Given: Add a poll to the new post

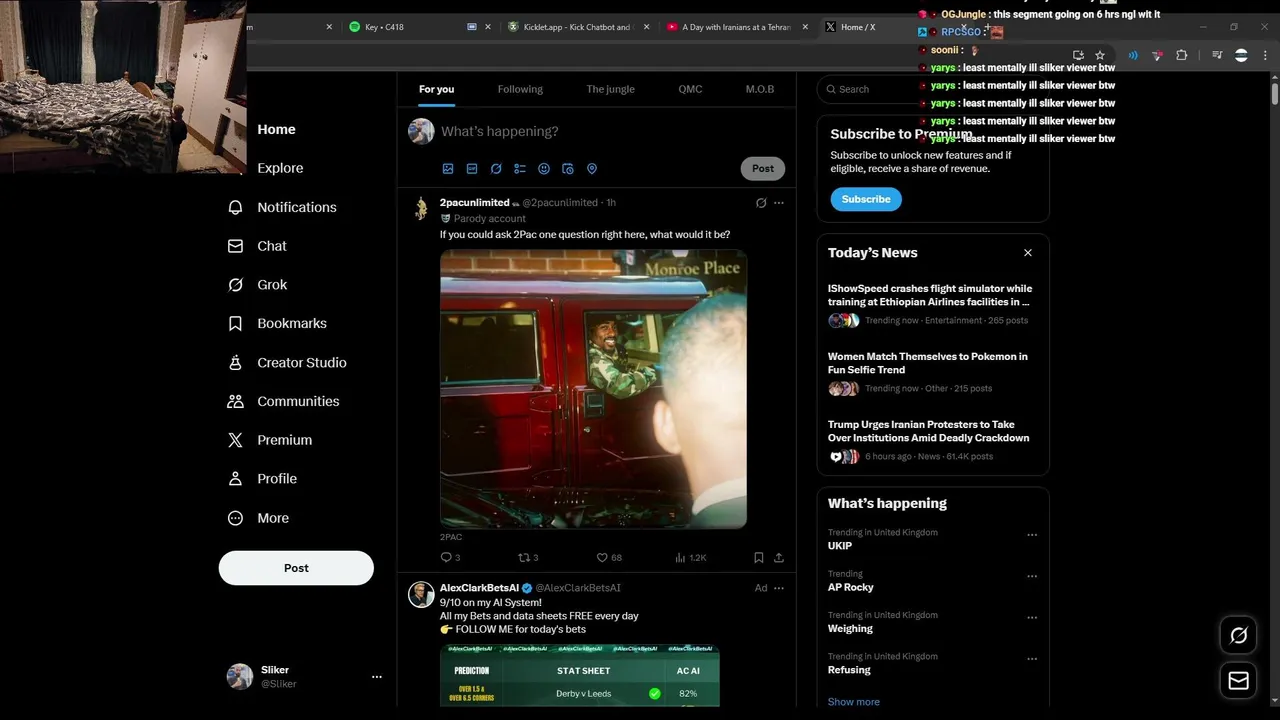Looking at the screenshot, I should tap(520, 169).
